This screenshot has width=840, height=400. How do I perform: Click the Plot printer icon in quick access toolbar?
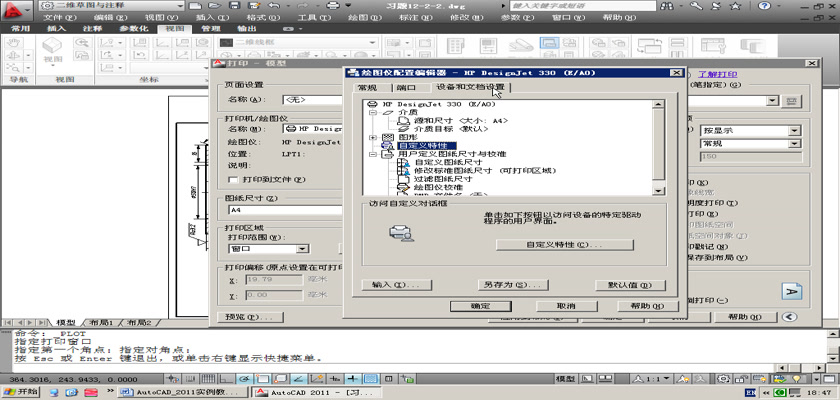333,6
